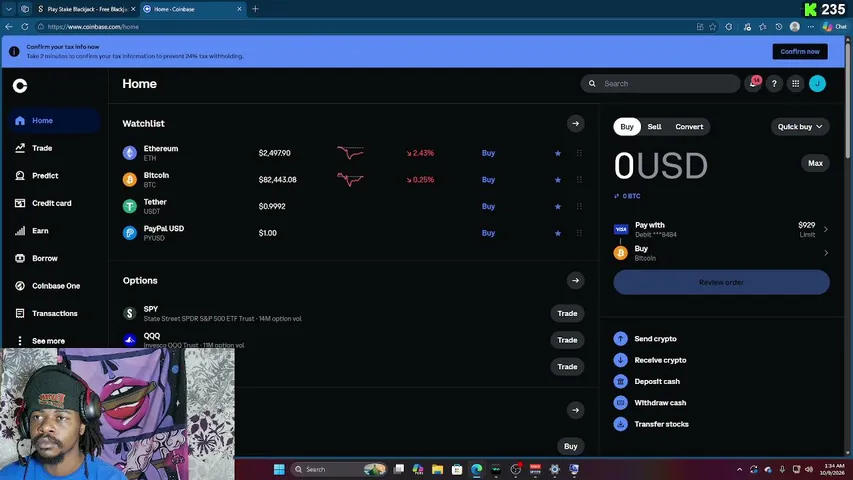Open Coinbase One in the sidebar
Screen dimensions: 853x480
54,286
